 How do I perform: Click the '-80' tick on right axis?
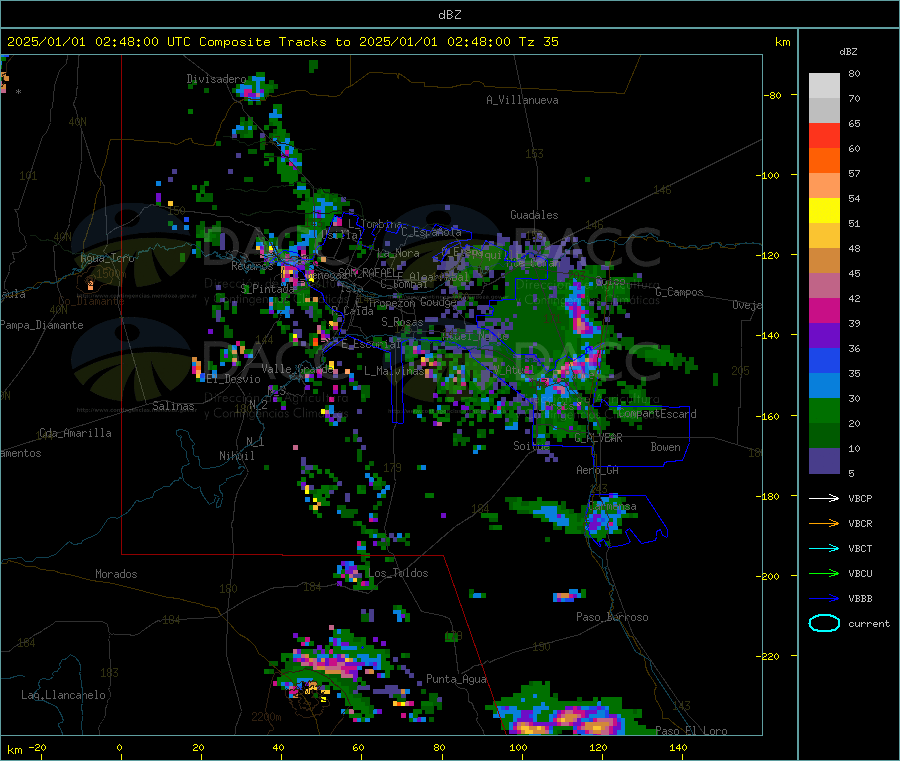click(x=772, y=95)
